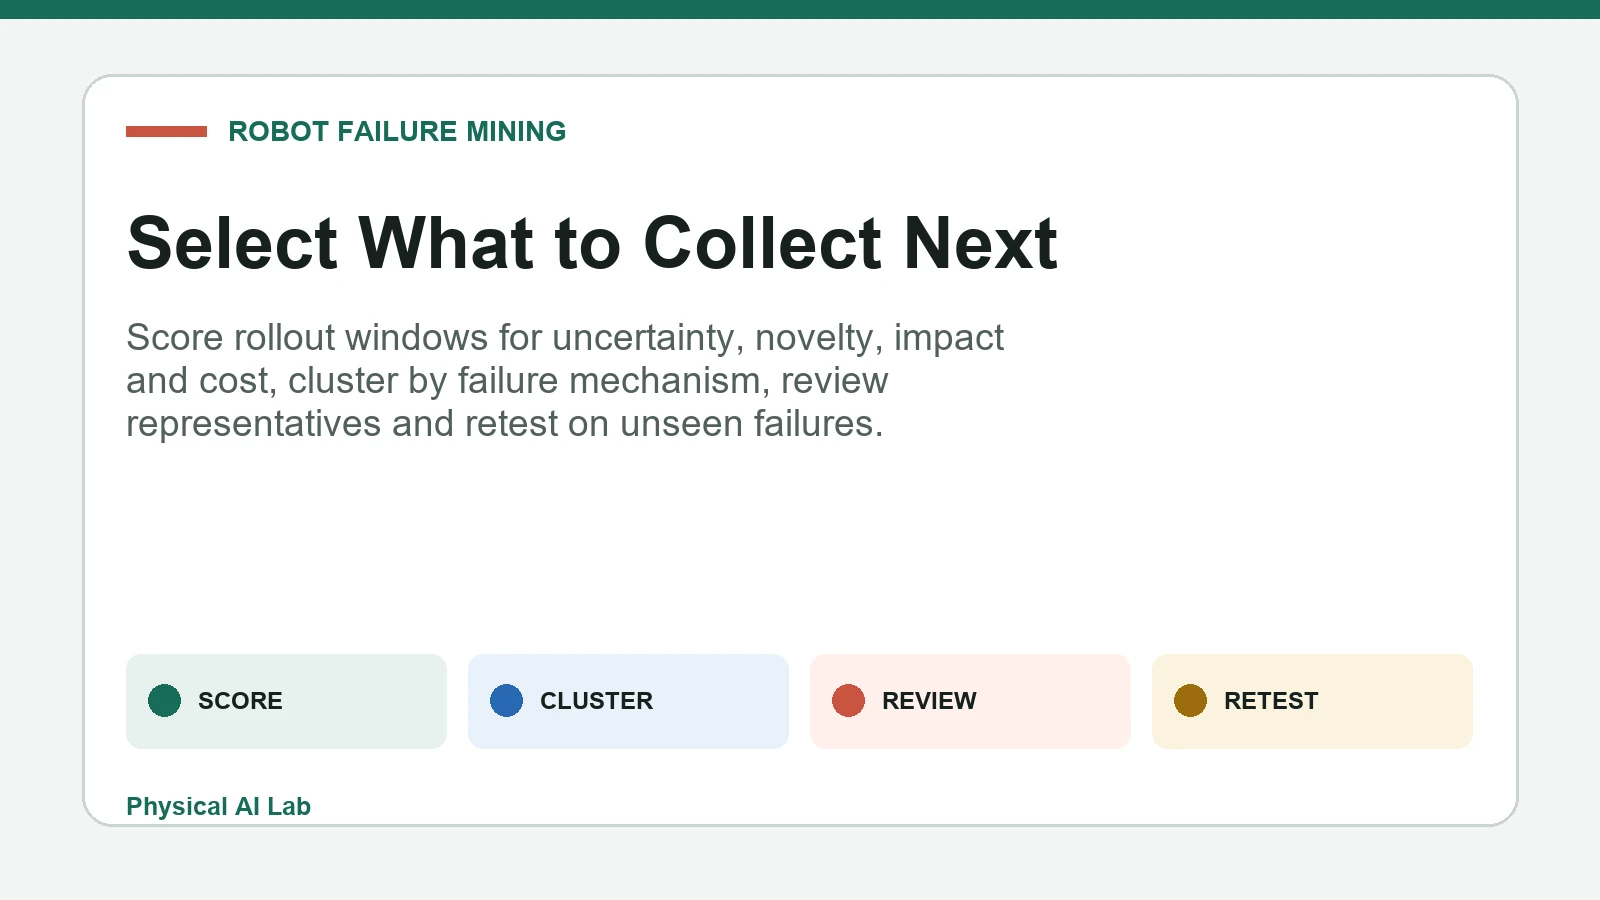Click the amber circle in RETEST chip
The image size is (1600, 900).
1191,701
